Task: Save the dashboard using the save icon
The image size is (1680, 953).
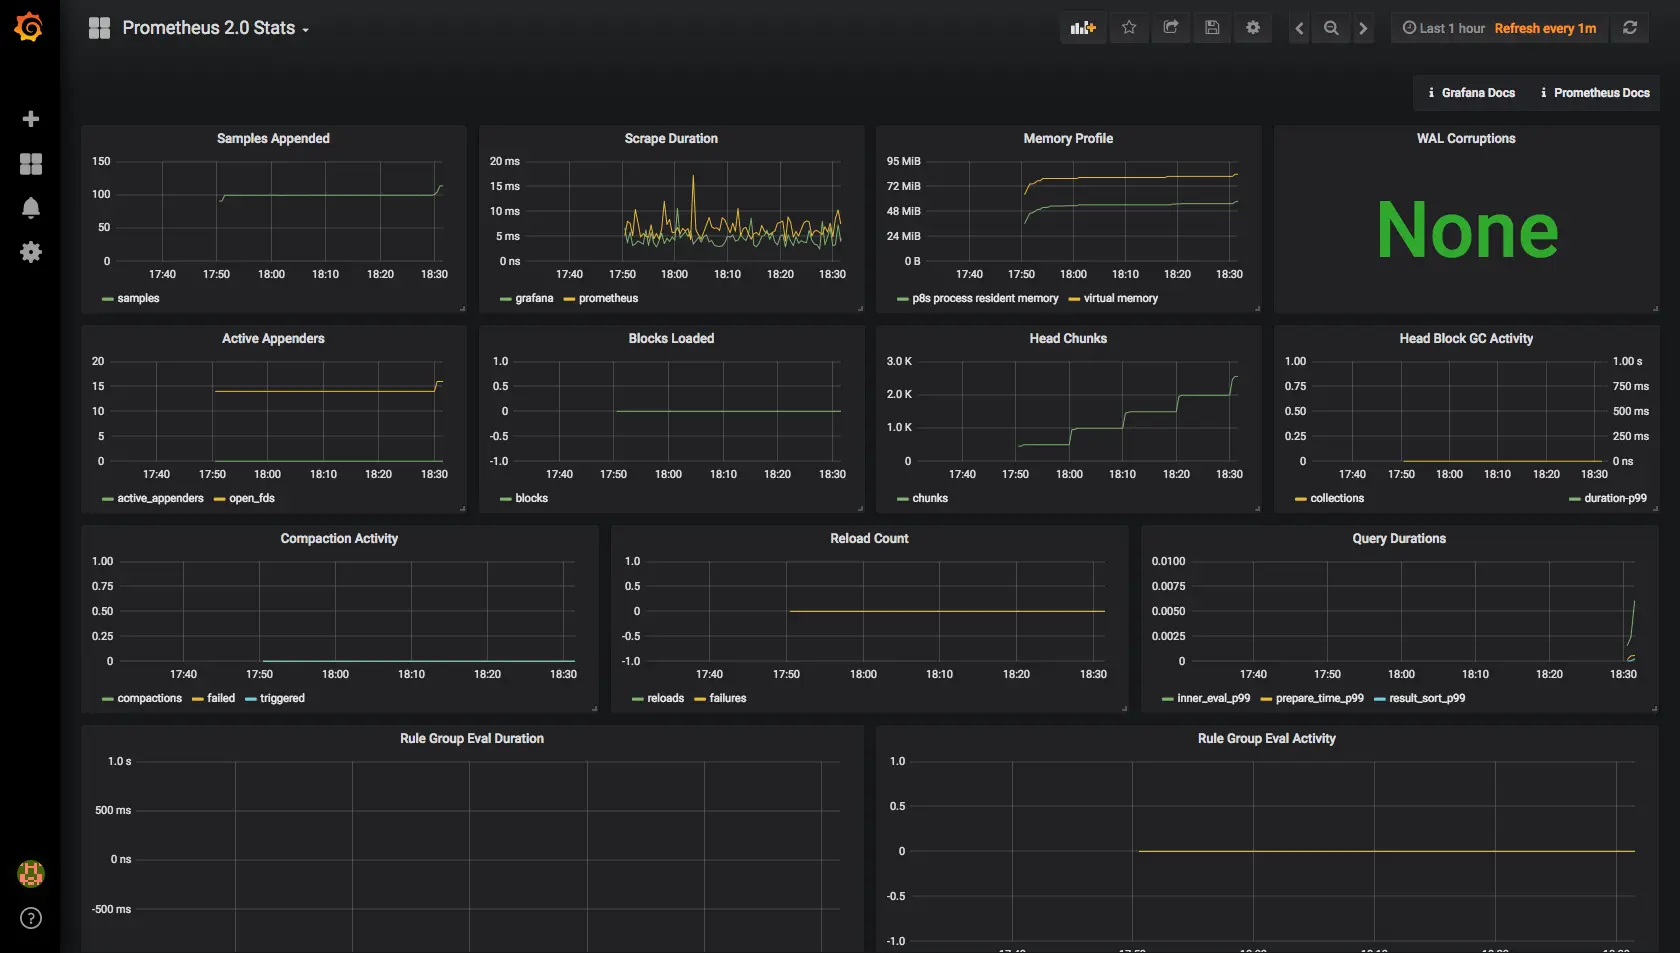Action: [1212, 27]
